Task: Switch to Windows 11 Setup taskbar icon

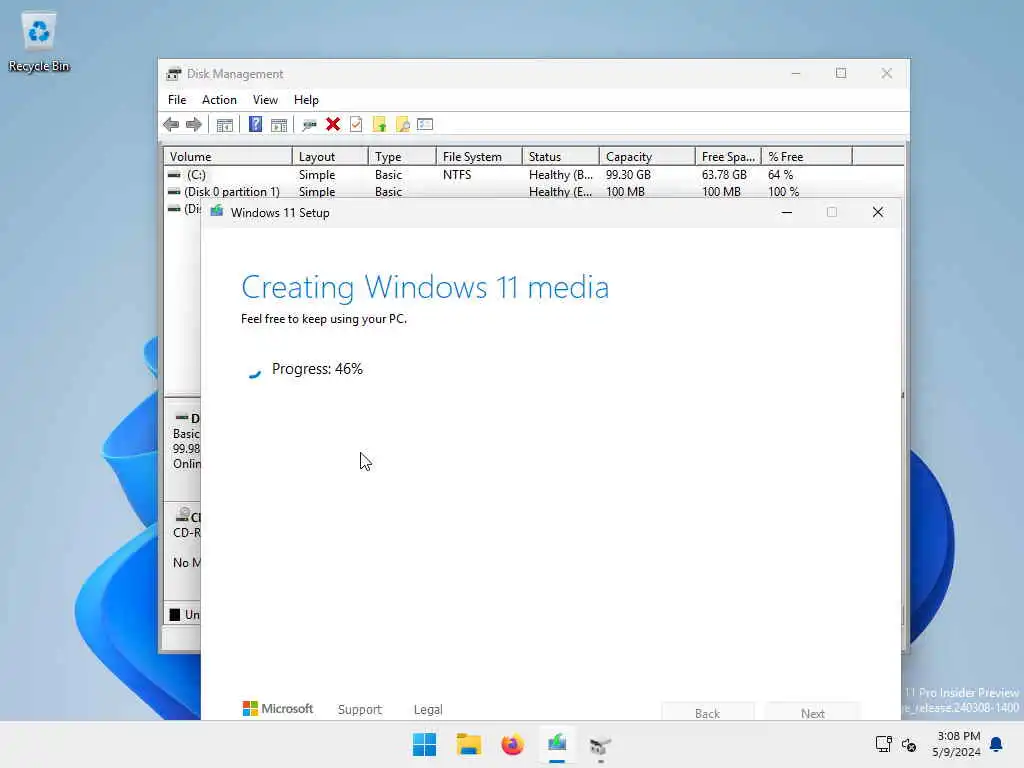Action: pyautogui.click(x=557, y=744)
